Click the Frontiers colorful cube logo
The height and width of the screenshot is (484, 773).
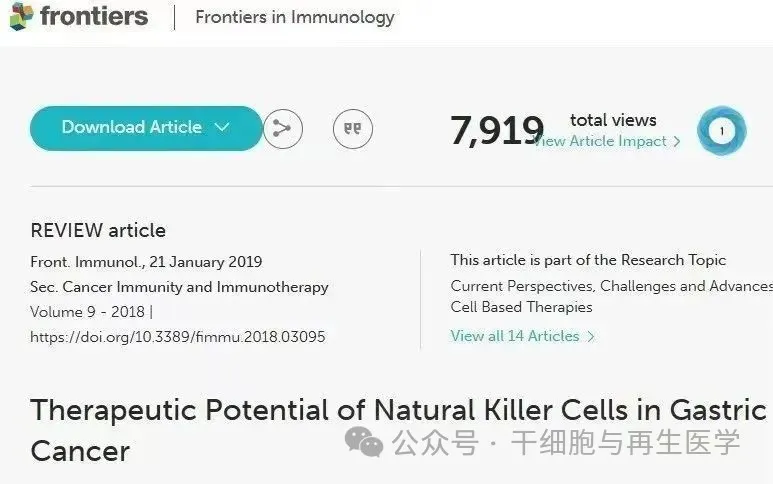tap(22, 16)
